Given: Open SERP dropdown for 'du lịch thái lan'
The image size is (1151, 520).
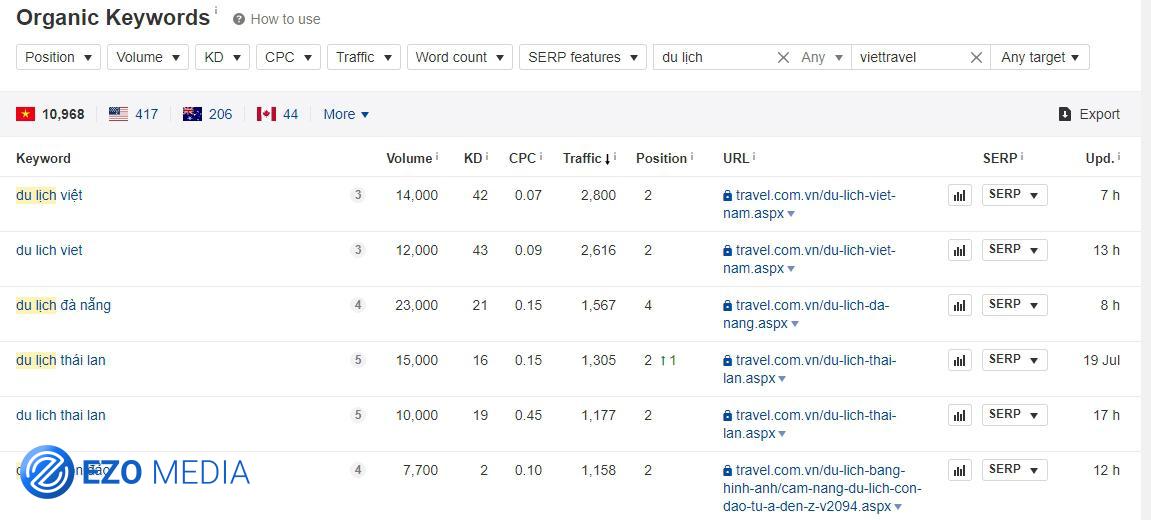Looking at the screenshot, I should (x=1014, y=360).
